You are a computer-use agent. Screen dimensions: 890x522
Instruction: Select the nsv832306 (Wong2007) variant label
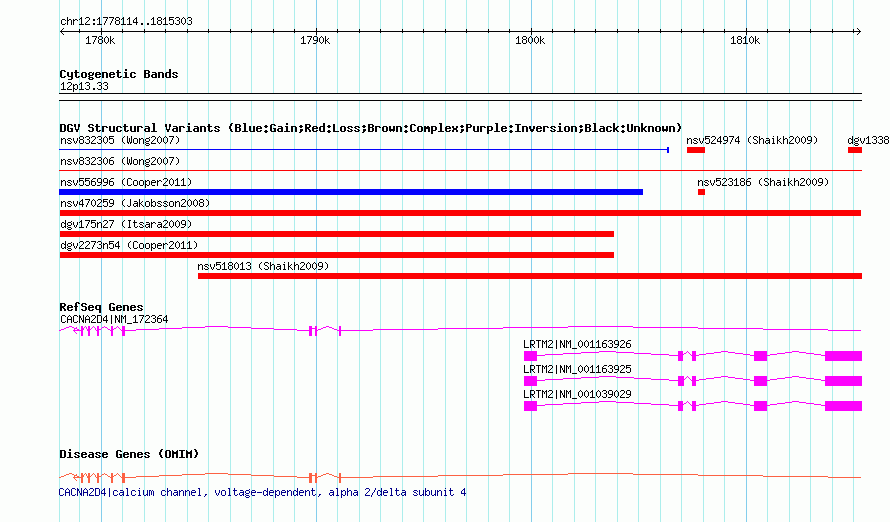click(x=120, y=161)
